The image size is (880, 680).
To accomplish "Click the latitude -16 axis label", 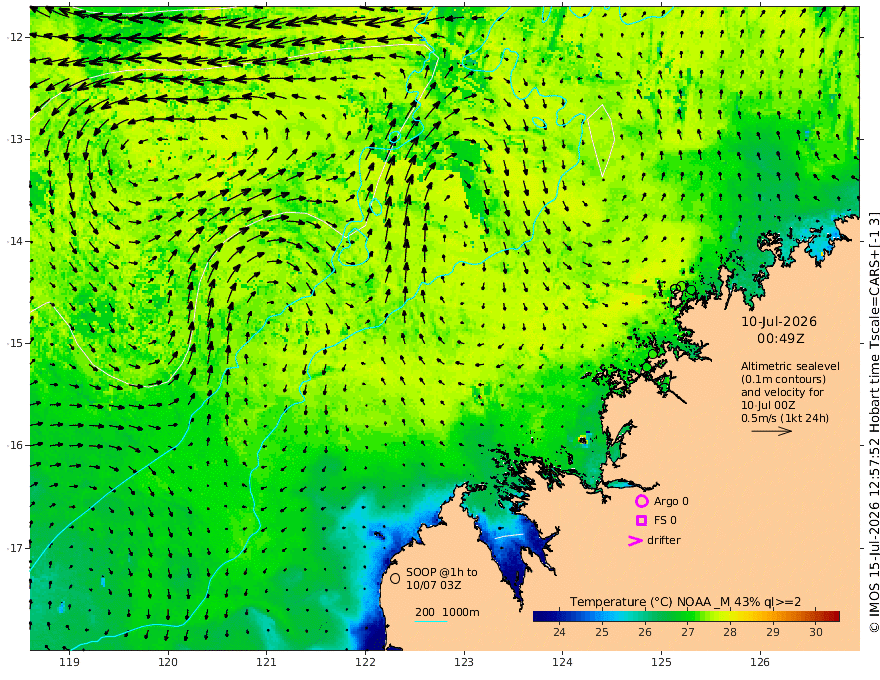I will point(16,445).
